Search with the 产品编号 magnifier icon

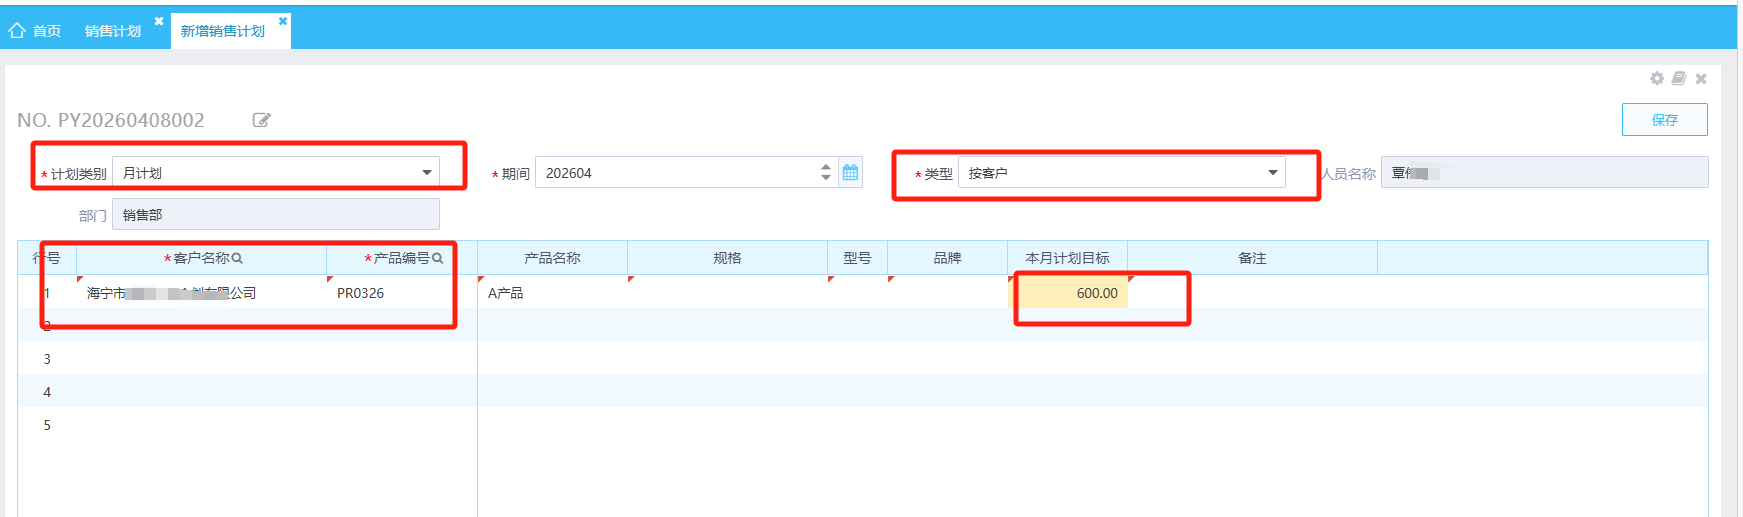[x=438, y=258]
